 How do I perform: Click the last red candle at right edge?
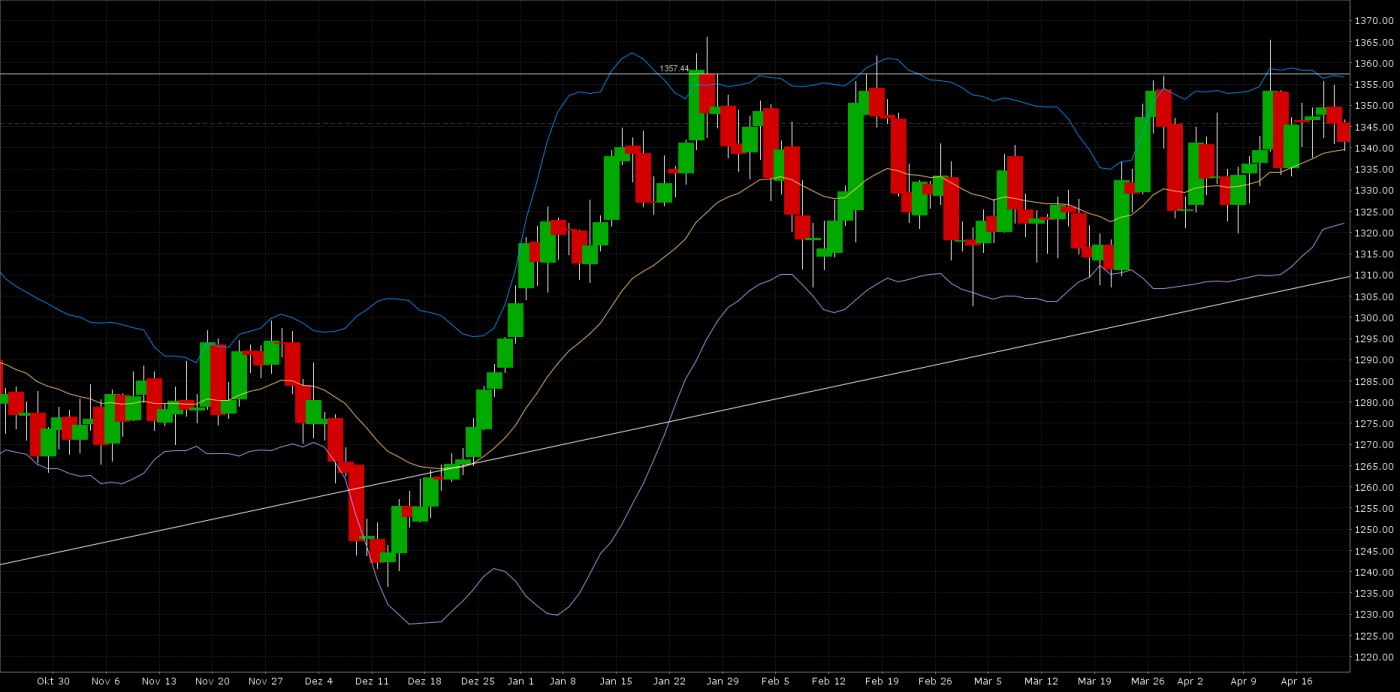(x=1343, y=131)
